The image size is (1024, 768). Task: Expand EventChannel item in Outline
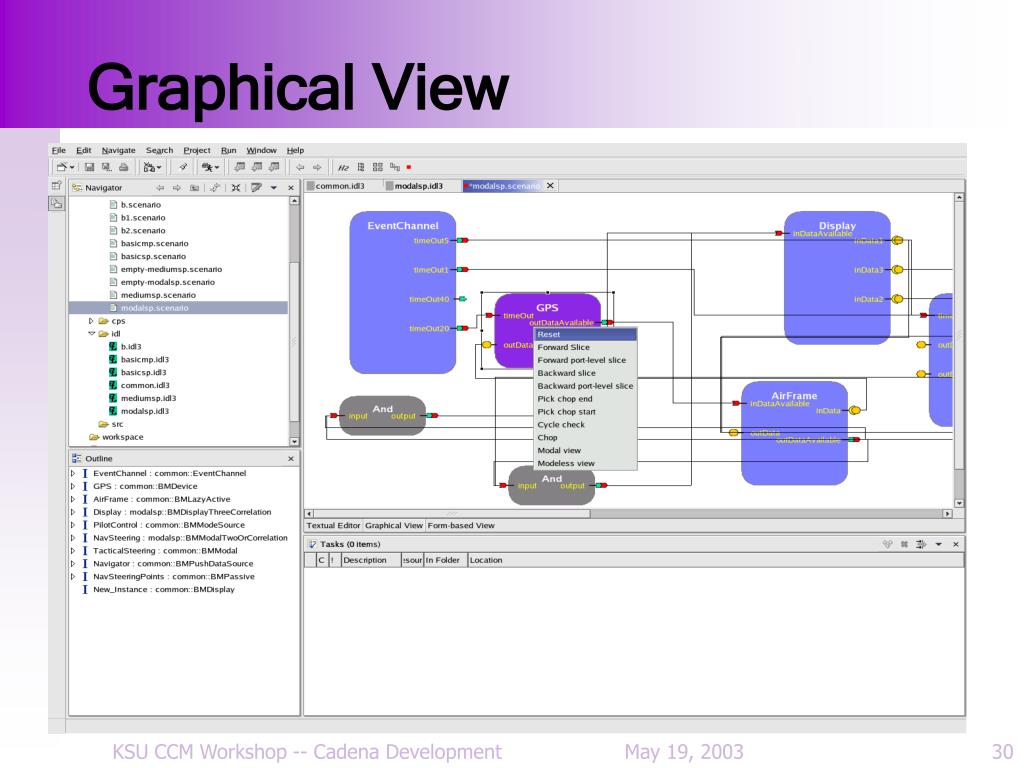click(x=73, y=473)
